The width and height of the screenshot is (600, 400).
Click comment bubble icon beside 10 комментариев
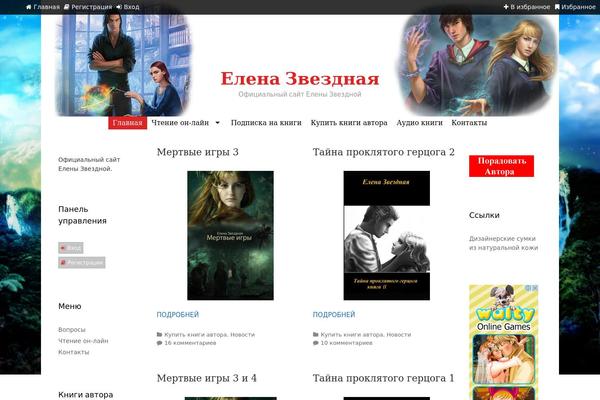[x=316, y=343]
